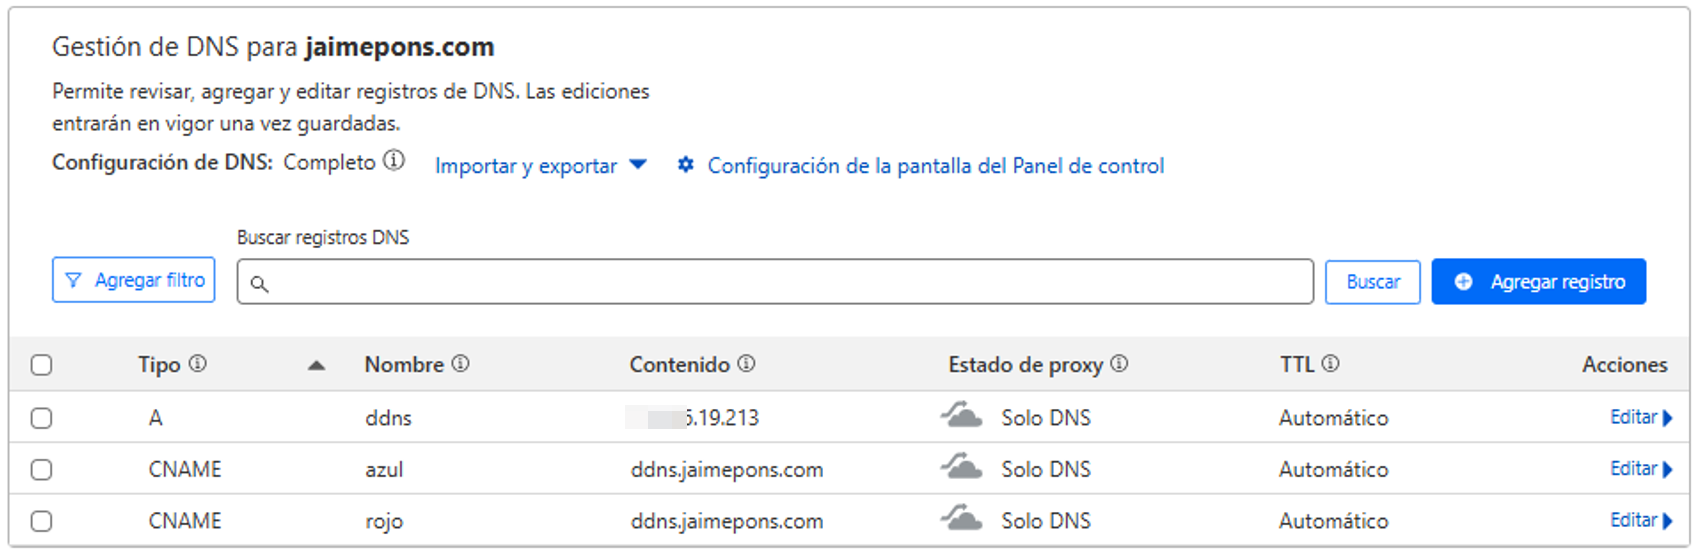This screenshot has width=1699, height=555.
Task: Open Configuración de la pantalla del Panel de control
Action: 935,166
